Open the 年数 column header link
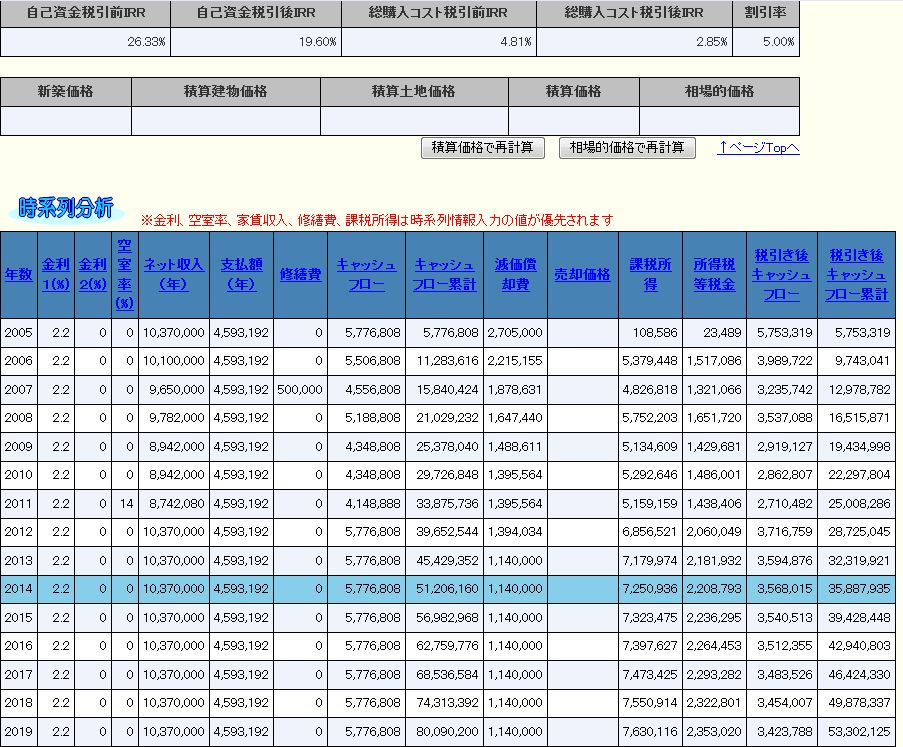The width and height of the screenshot is (903, 747). pyautogui.click(x=18, y=275)
